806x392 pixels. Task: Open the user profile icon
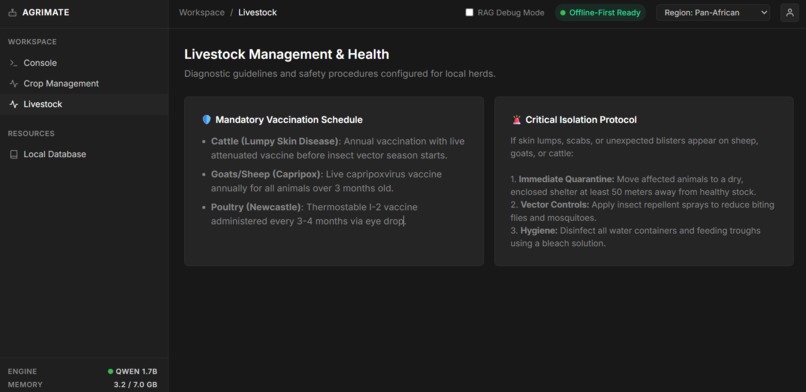click(x=790, y=12)
